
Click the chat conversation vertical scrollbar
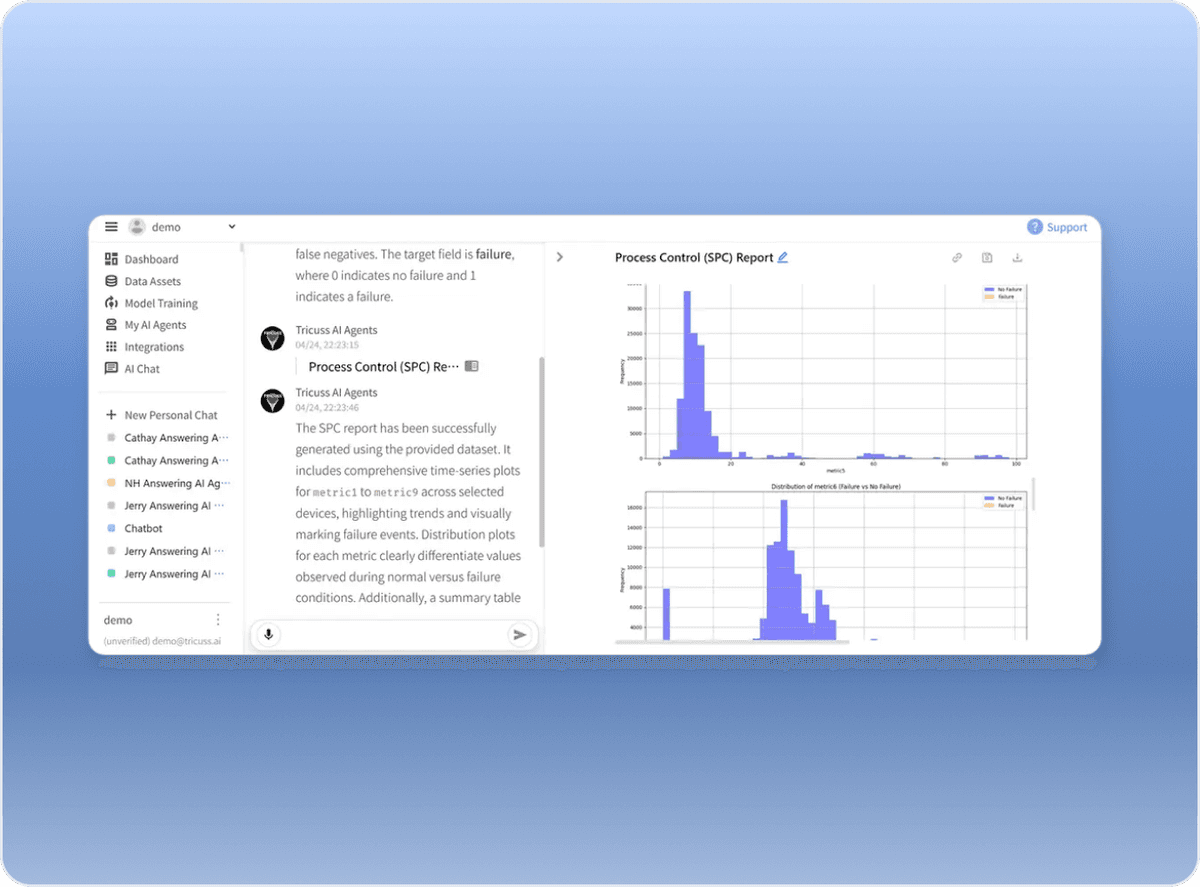coord(542,452)
